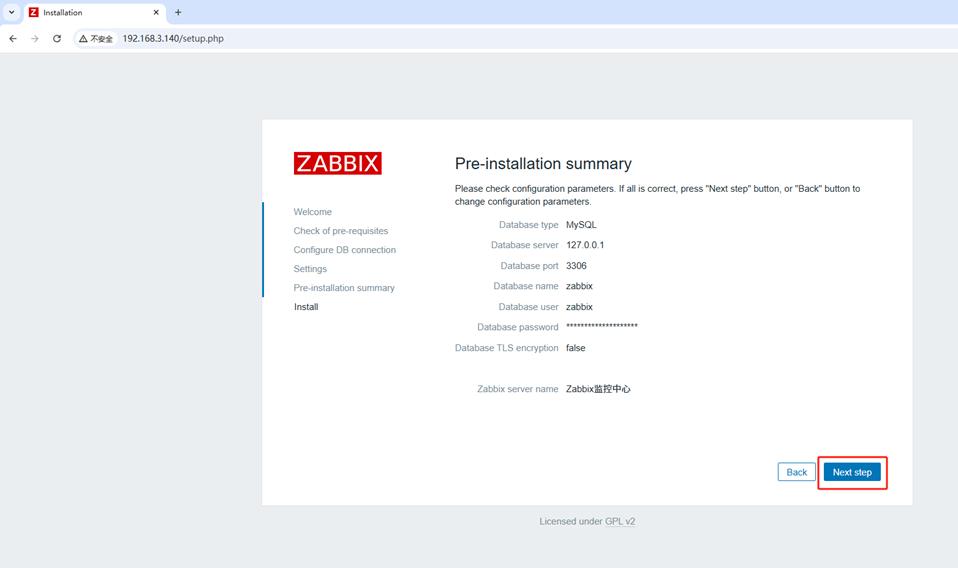Screen dimensions: 958x568
Task: Select the Install step
Action: [x=305, y=307]
